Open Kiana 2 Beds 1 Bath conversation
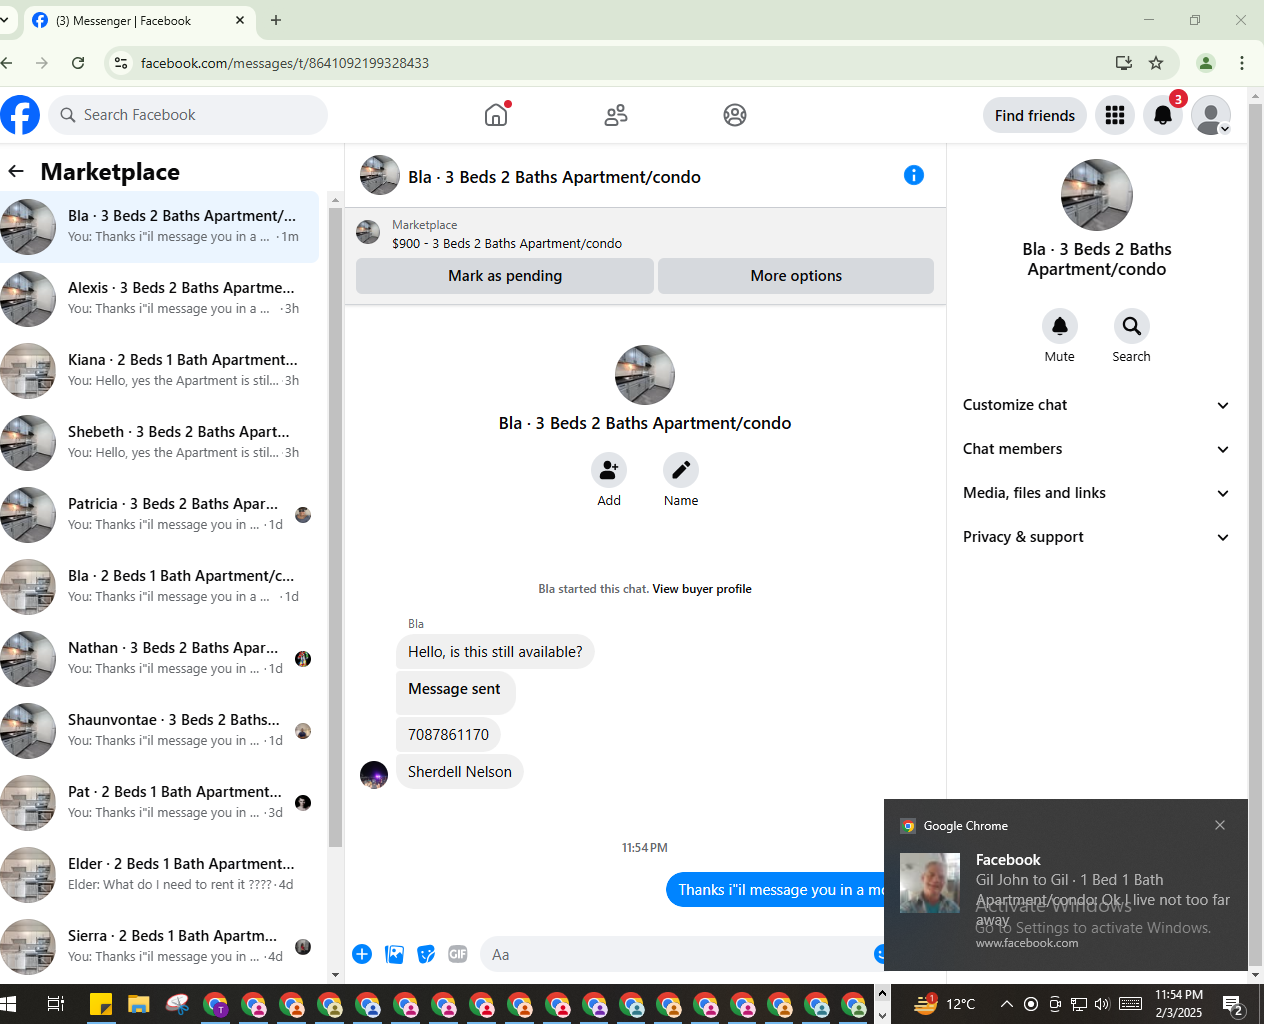This screenshot has height=1024, width=1264. (x=160, y=370)
